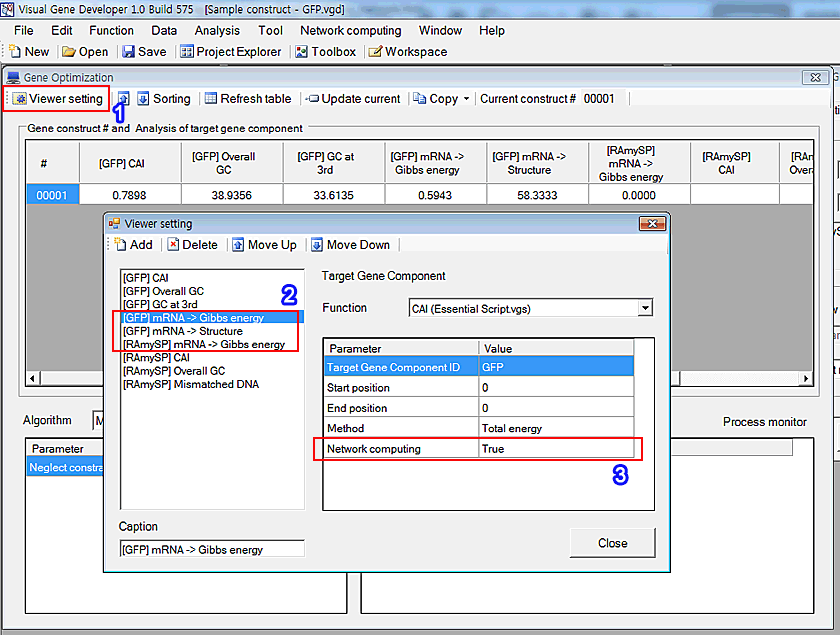This screenshot has width=840, height=635.
Task: Open the Toolbox
Action: tap(326, 51)
